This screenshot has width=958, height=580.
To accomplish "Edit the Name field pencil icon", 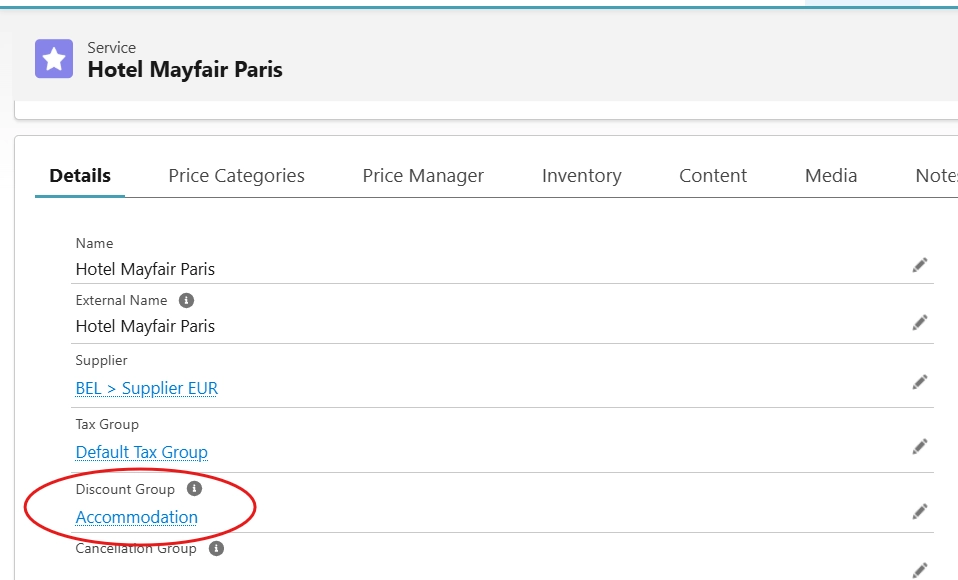I will 920,265.
